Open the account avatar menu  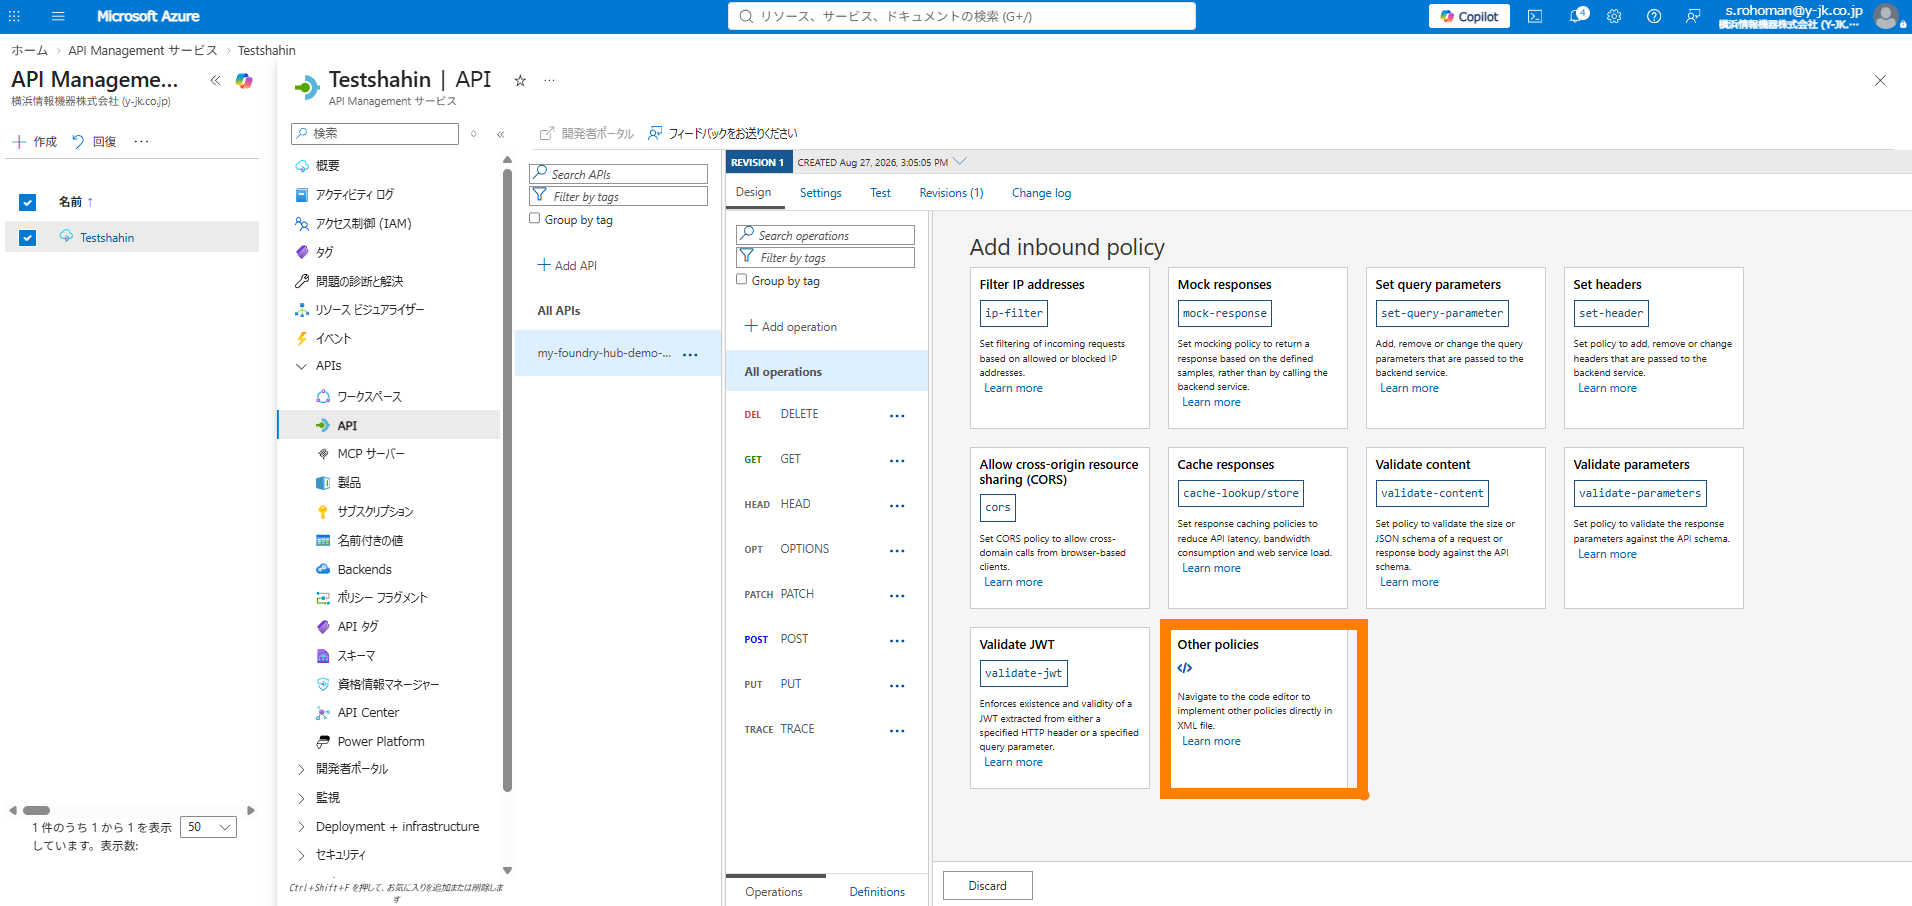coord(1885,16)
